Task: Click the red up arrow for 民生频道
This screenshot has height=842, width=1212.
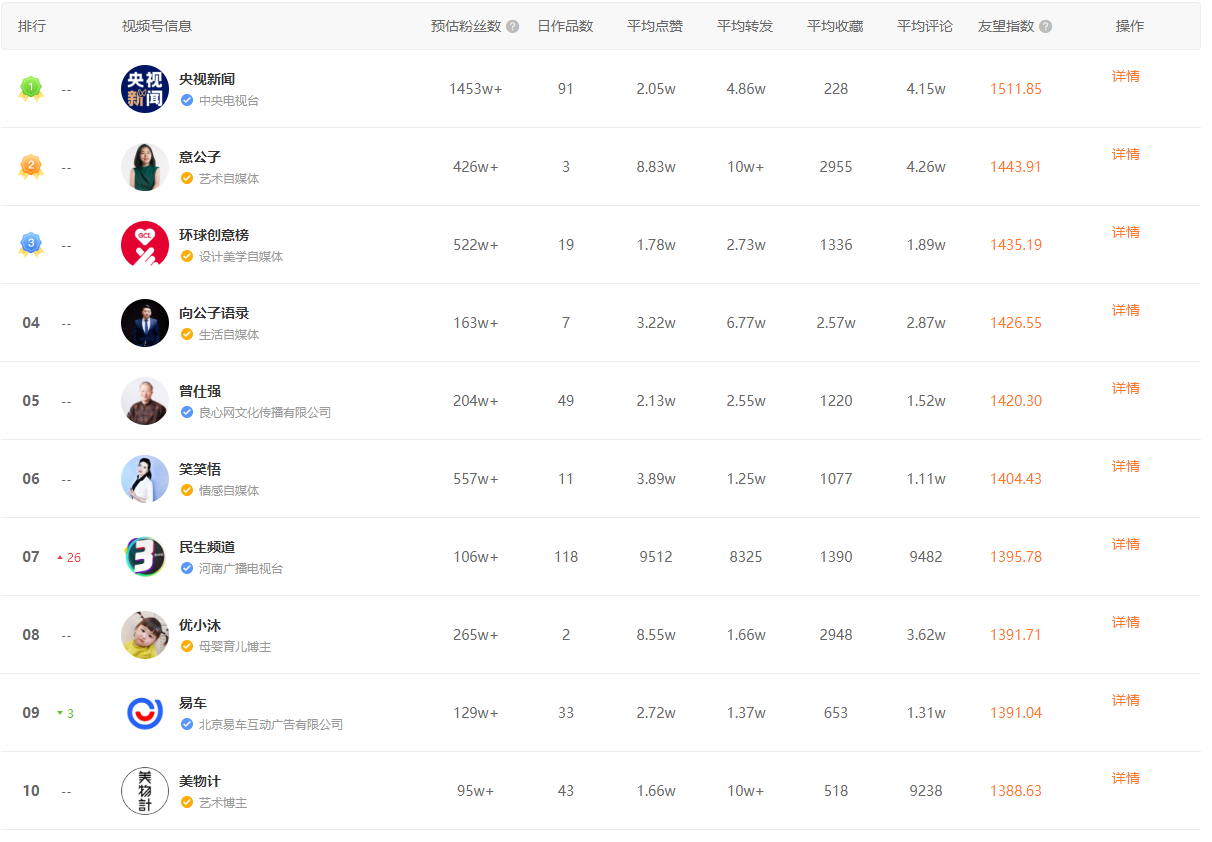Action: click(60, 557)
